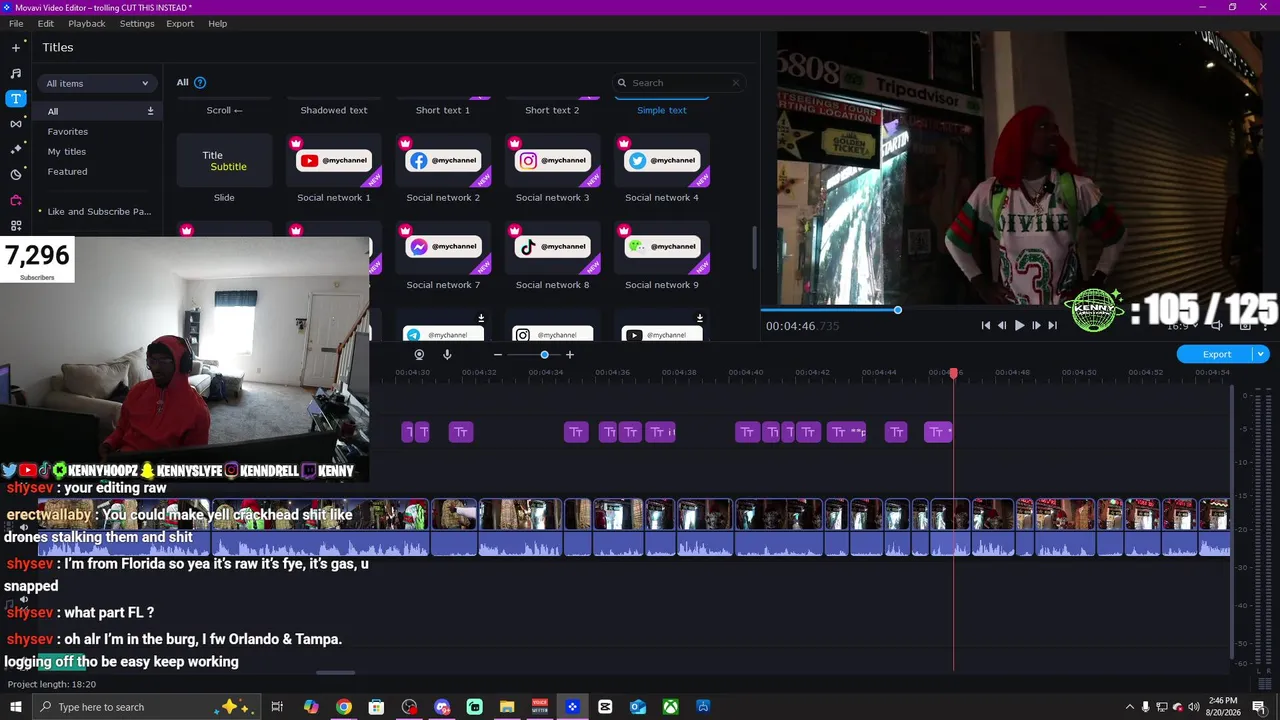Select the Favorites category
The image size is (1280, 720).
pyautogui.click(x=68, y=131)
